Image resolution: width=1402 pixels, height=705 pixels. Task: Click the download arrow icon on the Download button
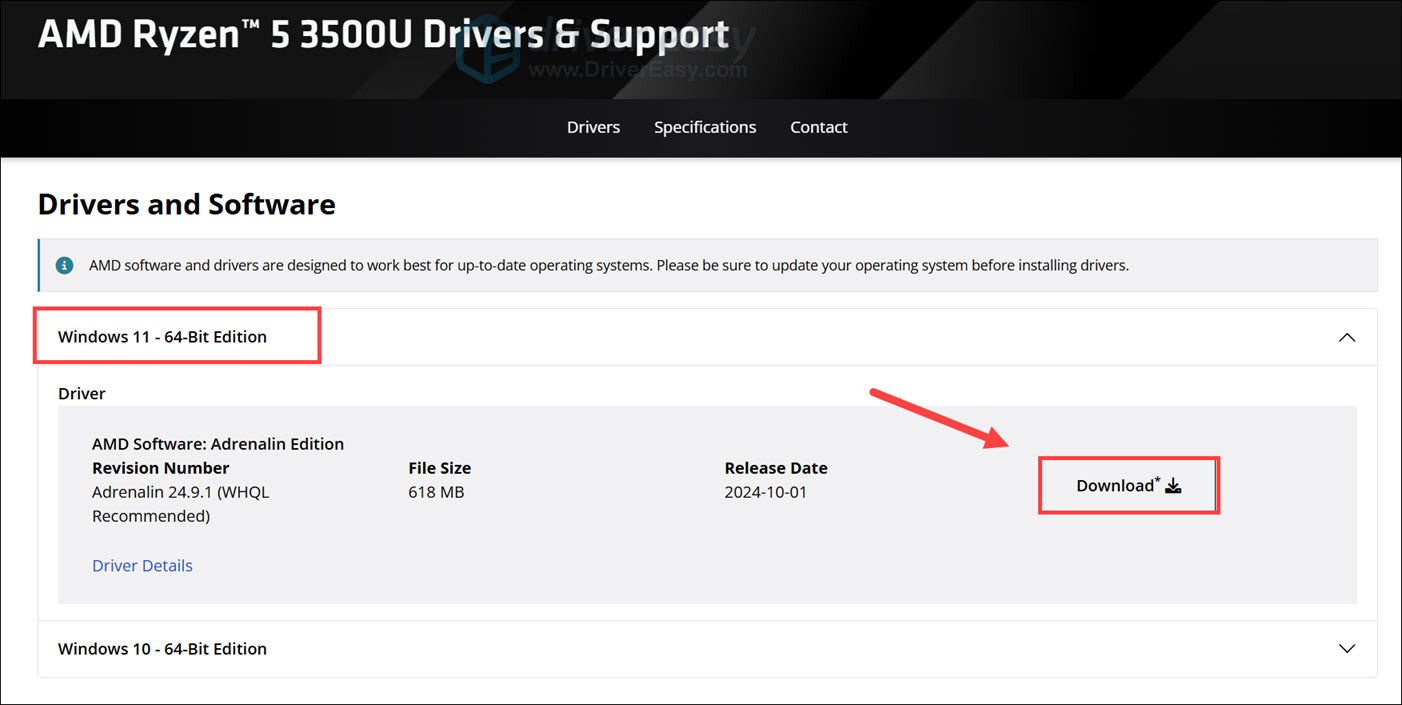point(1171,484)
